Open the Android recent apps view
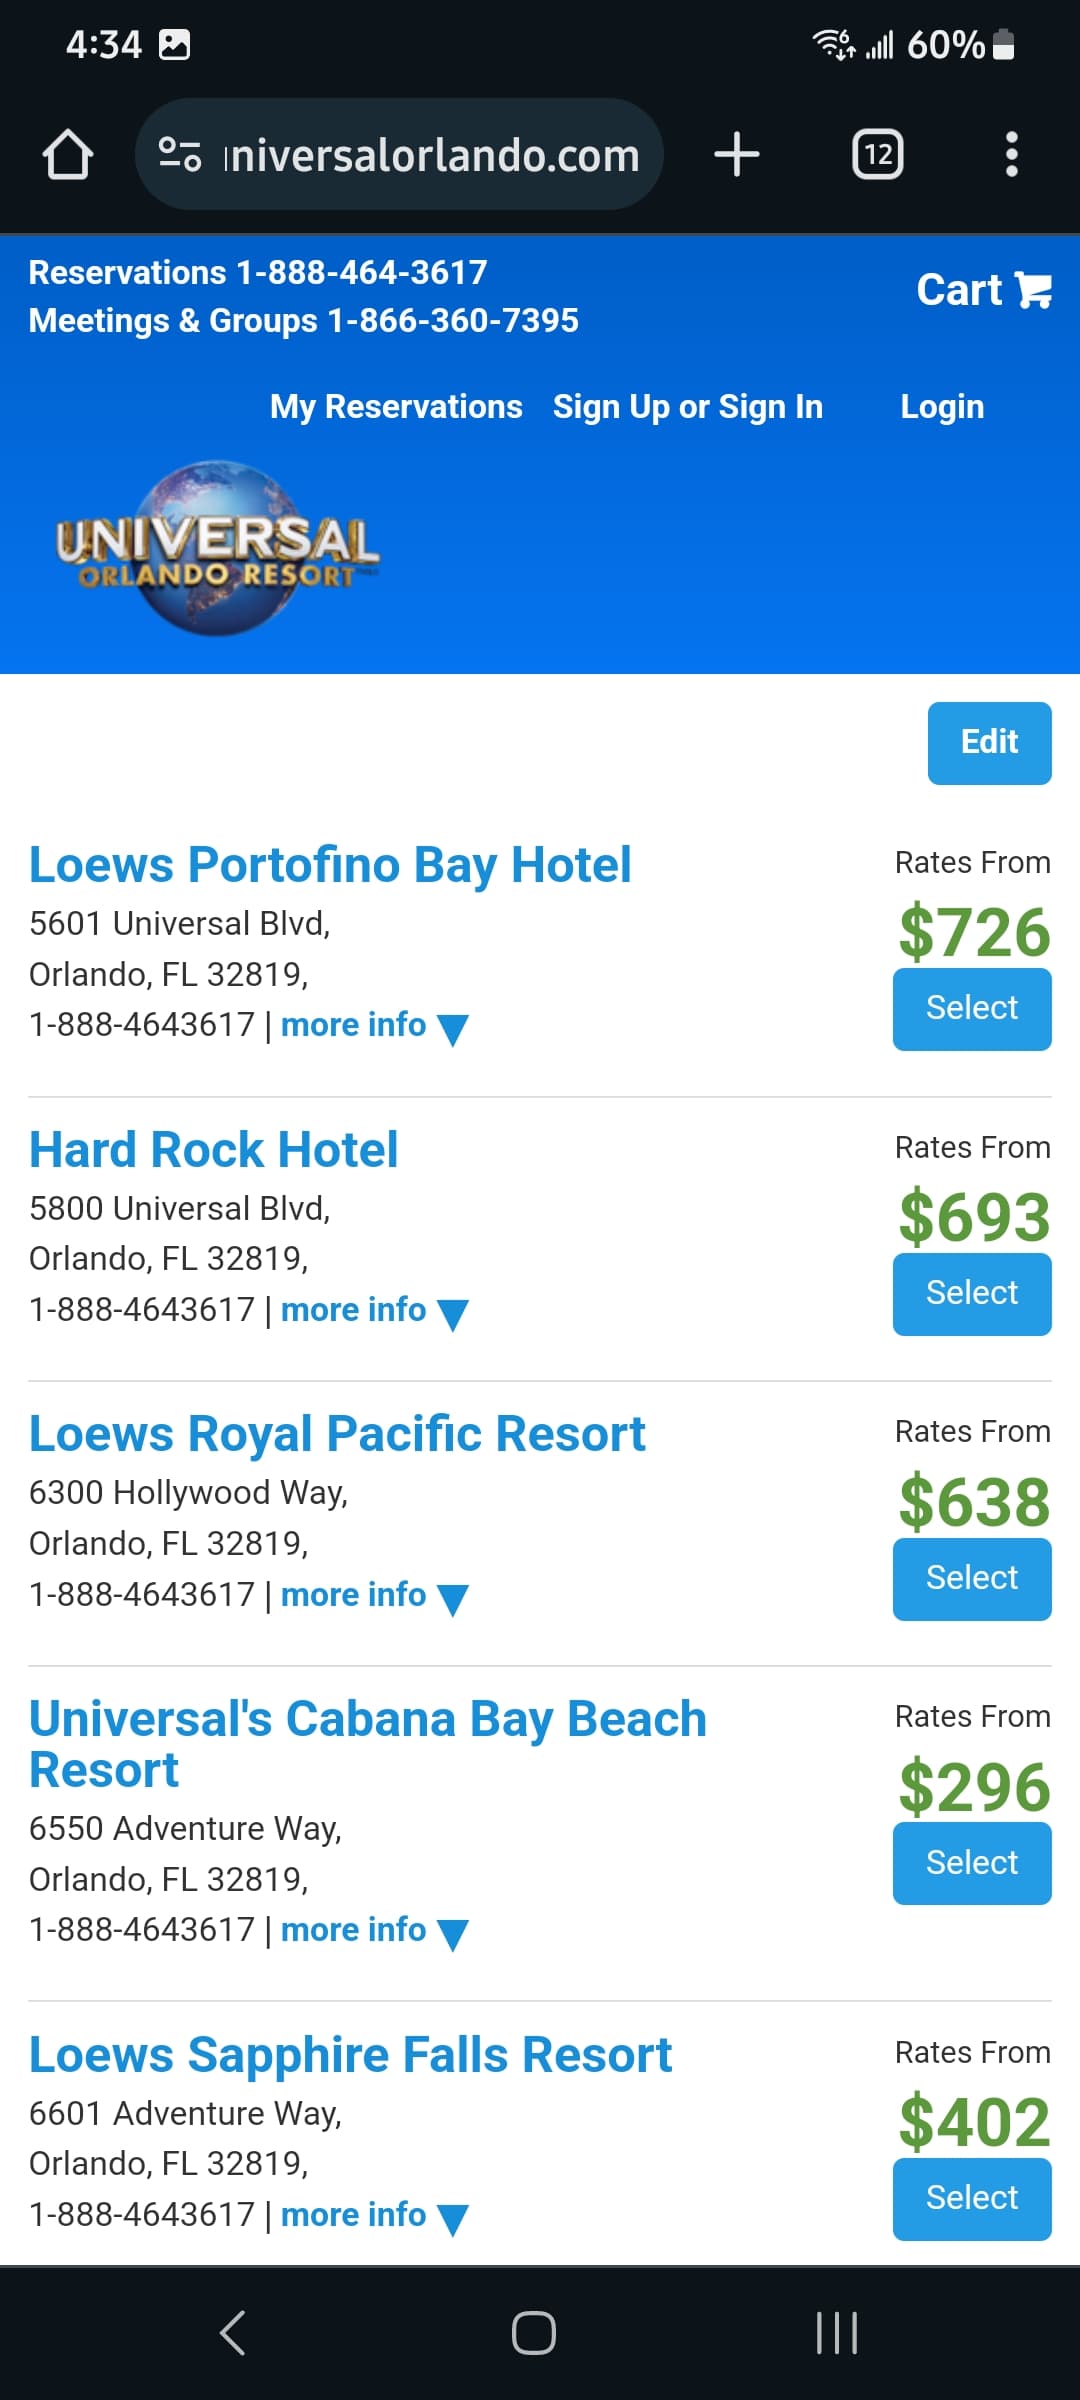Screen dimensions: 1080x2400 pyautogui.click(x=837, y=2333)
